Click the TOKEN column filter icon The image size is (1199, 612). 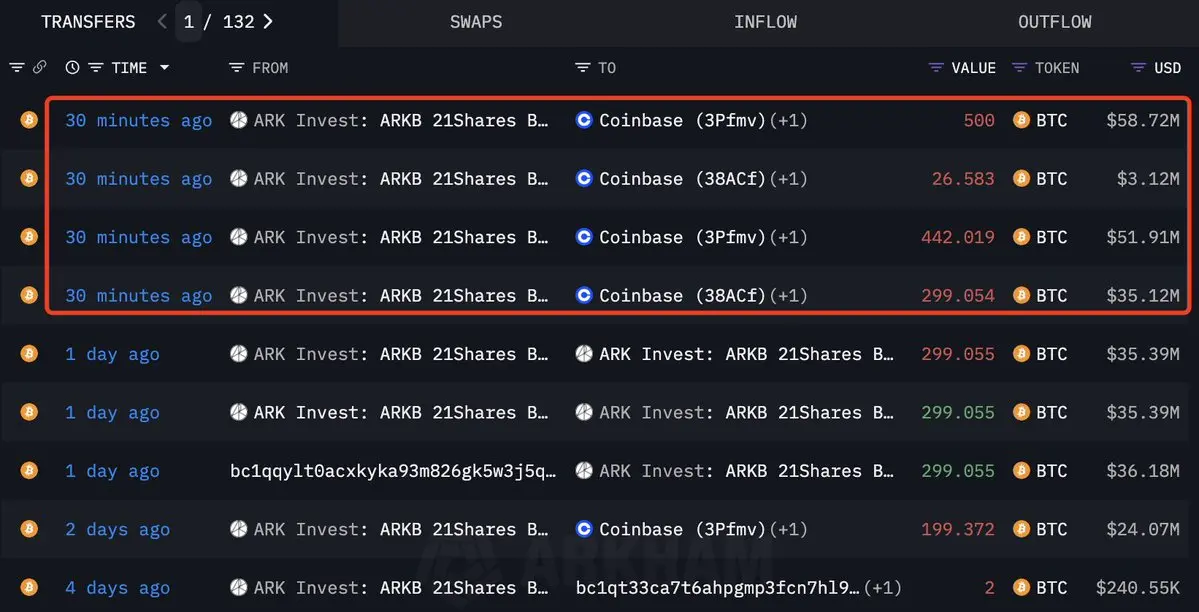(1019, 68)
